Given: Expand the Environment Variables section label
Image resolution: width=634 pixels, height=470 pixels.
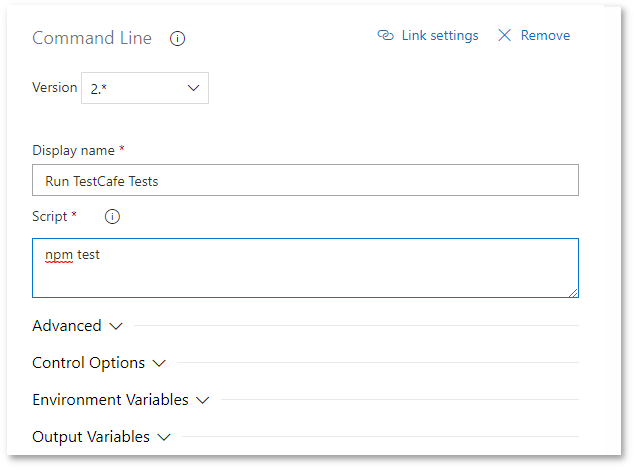Looking at the screenshot, I should click(110, 400).
